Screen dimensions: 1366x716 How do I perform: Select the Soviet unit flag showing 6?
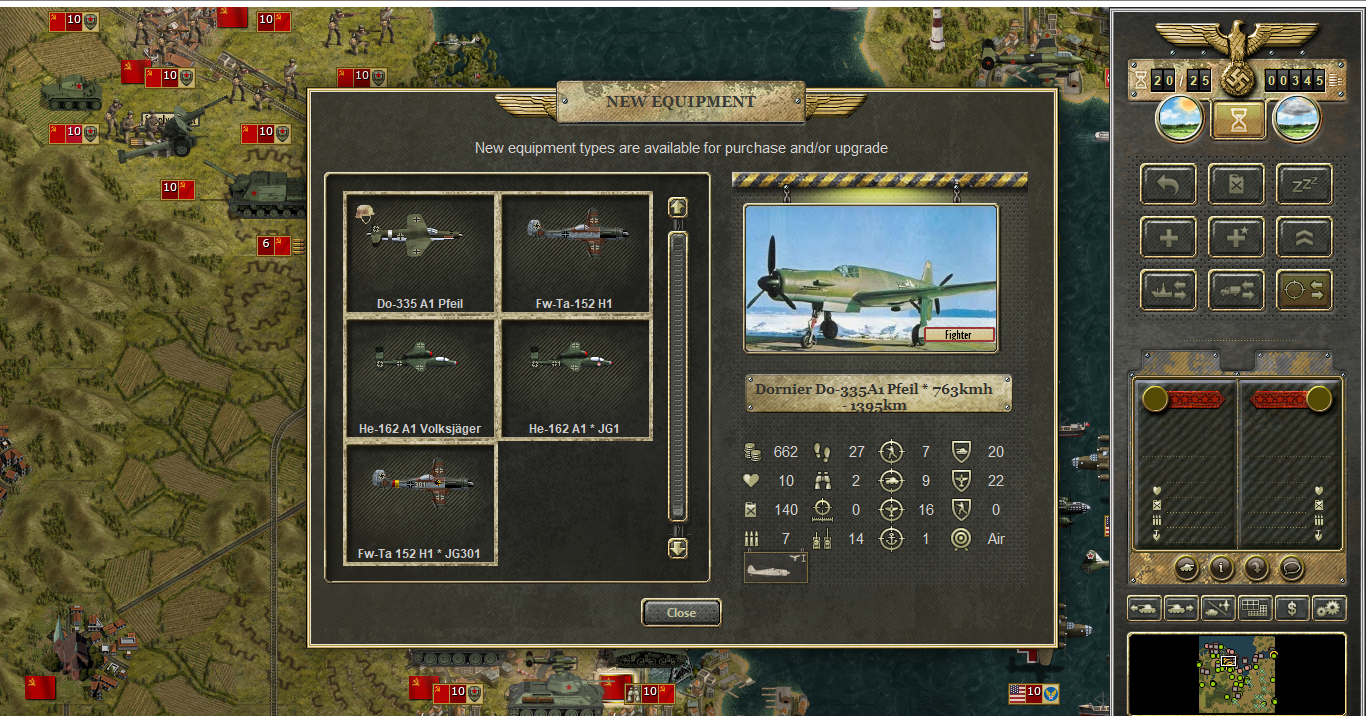[274, 245]
